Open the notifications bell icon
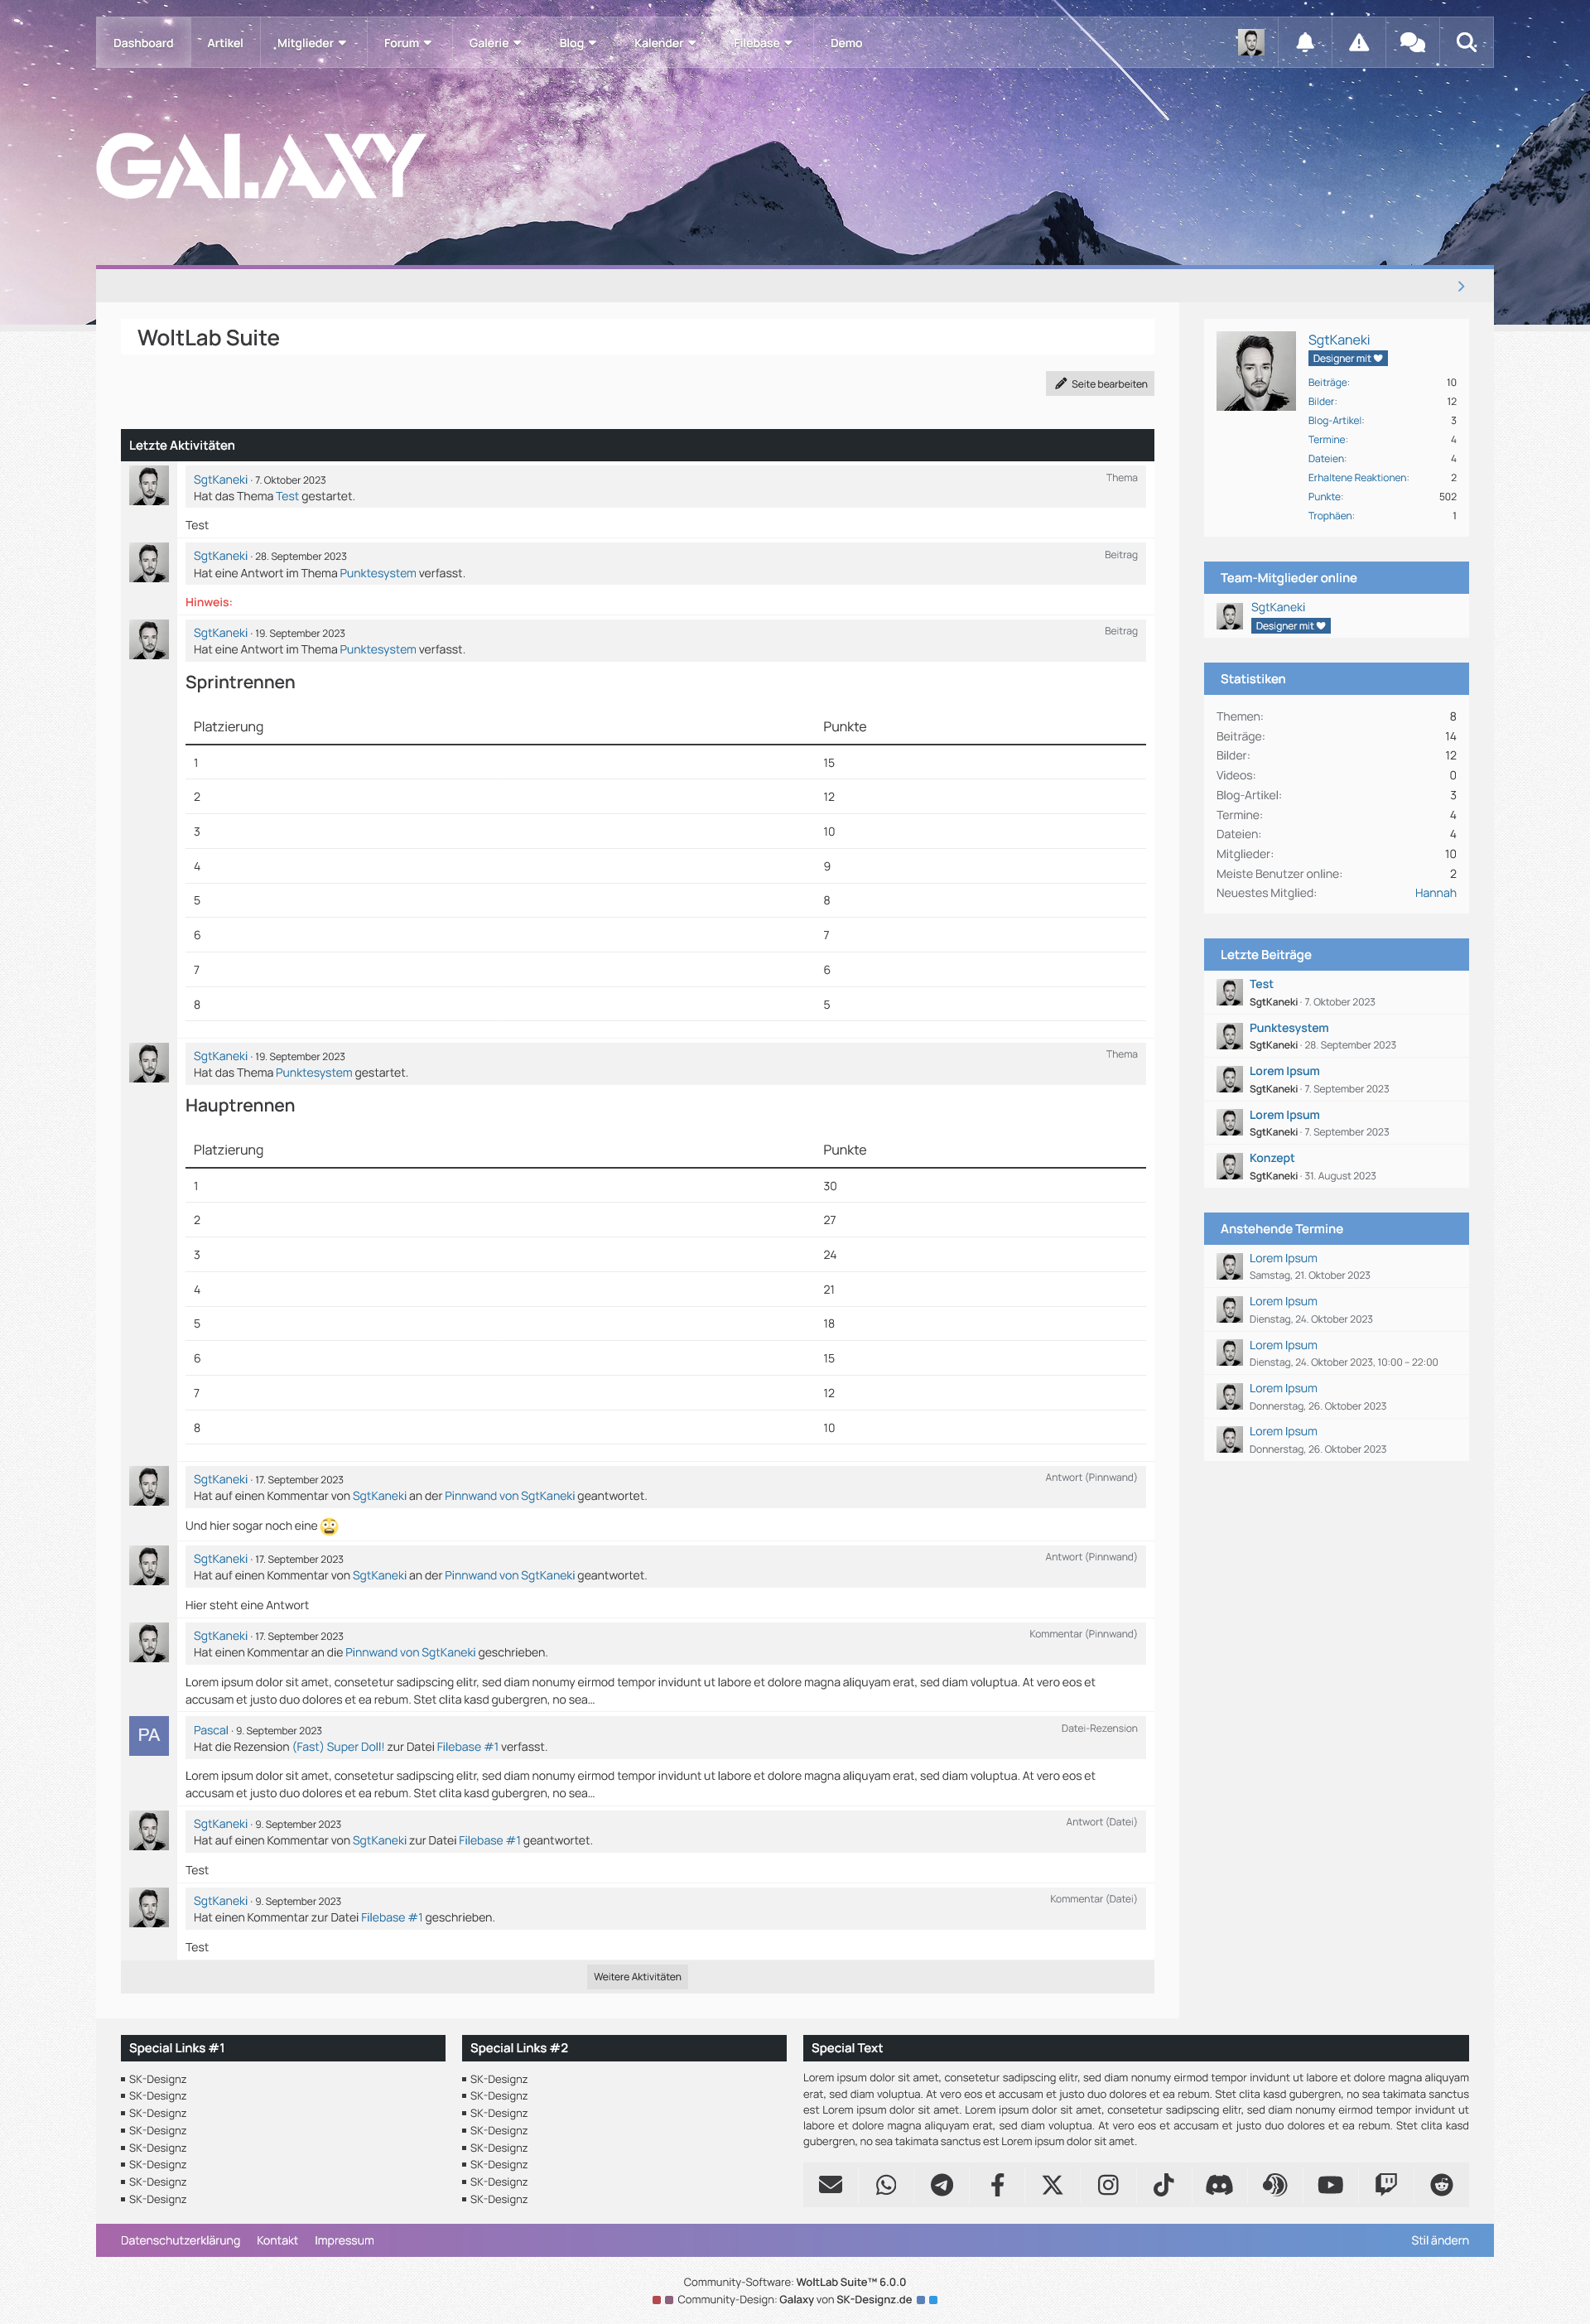Viewport: 1590px width, 2324px height. coord(1304,42)
